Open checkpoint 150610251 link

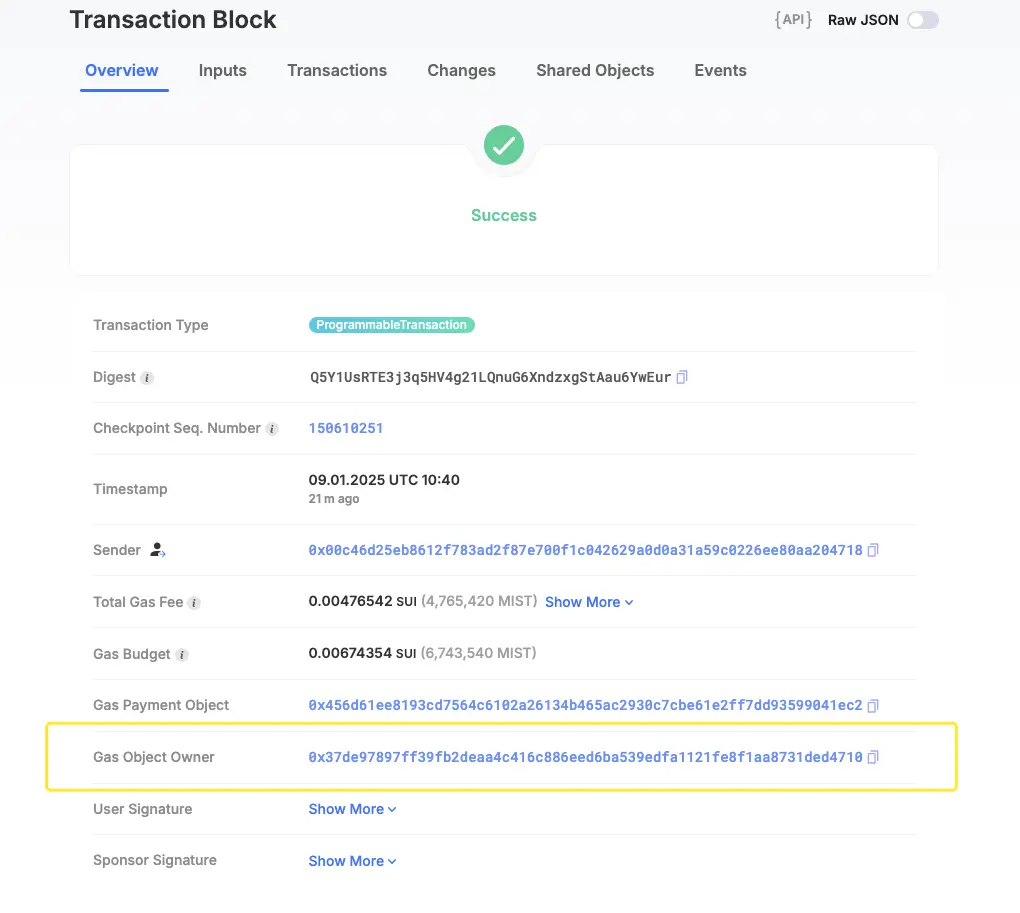(x=345, y=429)
